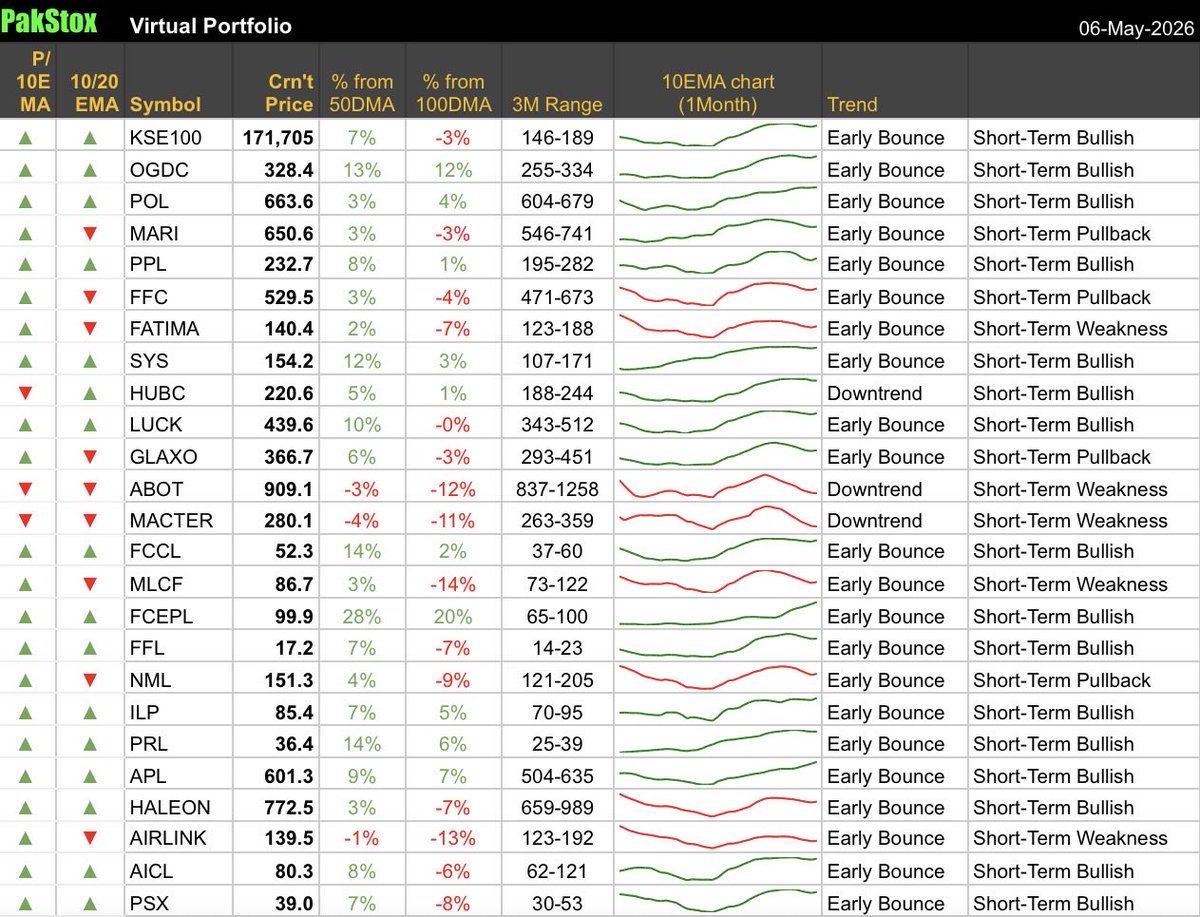Screen dimensions: 1200x917
Task: Click NML's Short-Term Pullback cell
Action: click(1062, 680)
